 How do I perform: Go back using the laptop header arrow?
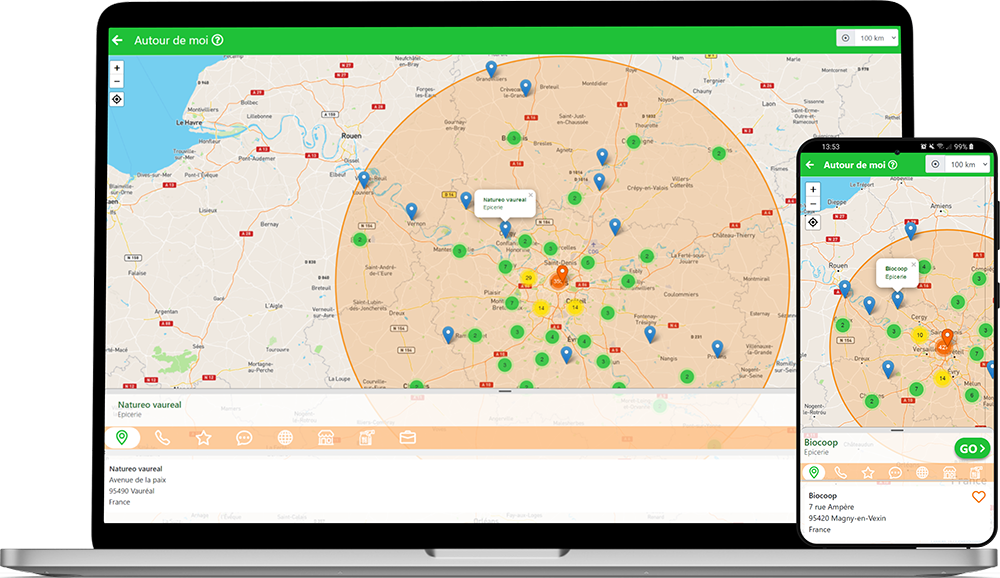click(117, 40)
